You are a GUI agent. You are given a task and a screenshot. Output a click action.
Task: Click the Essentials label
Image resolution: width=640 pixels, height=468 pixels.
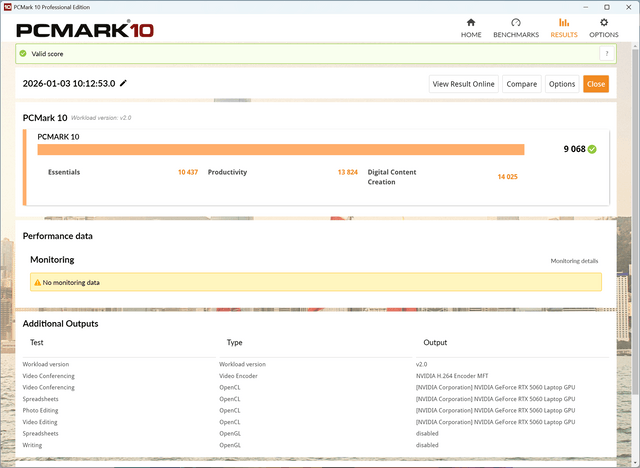click(64, 172)
